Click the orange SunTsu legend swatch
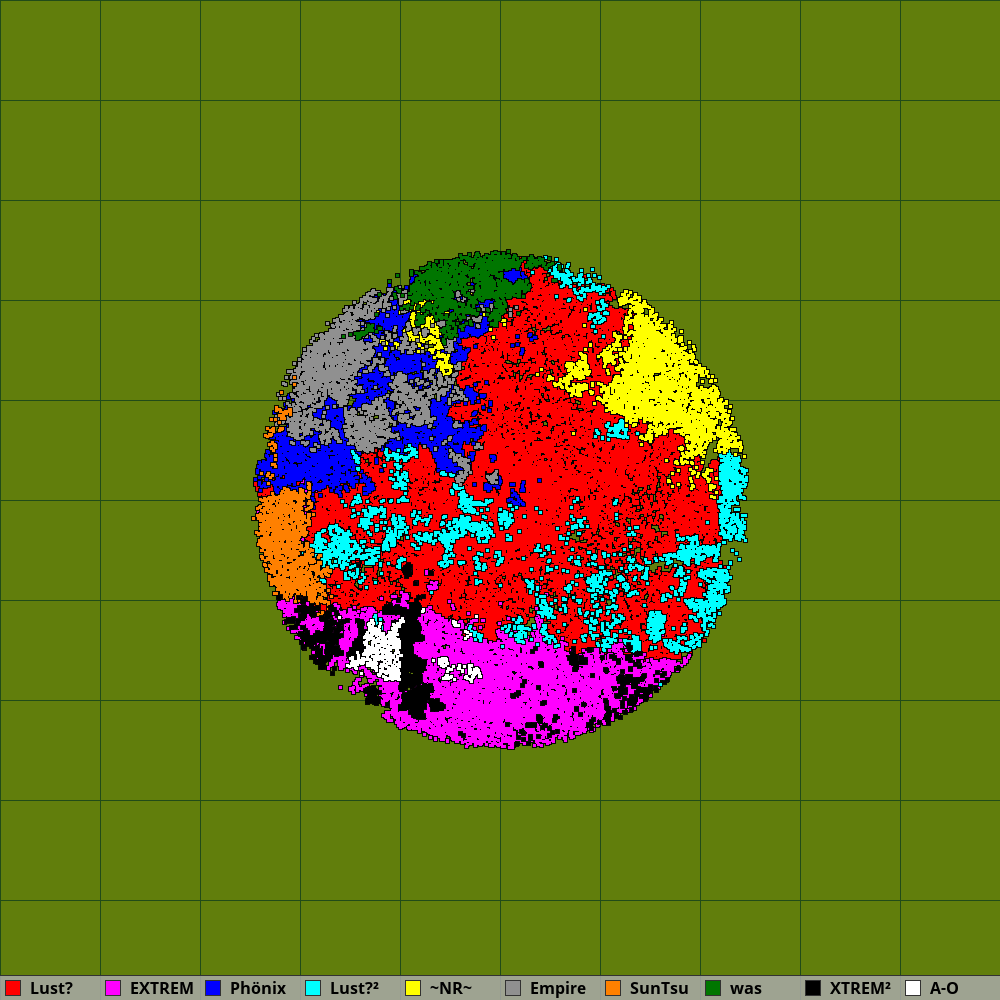1000x1000 pixels. coord(613,988)
